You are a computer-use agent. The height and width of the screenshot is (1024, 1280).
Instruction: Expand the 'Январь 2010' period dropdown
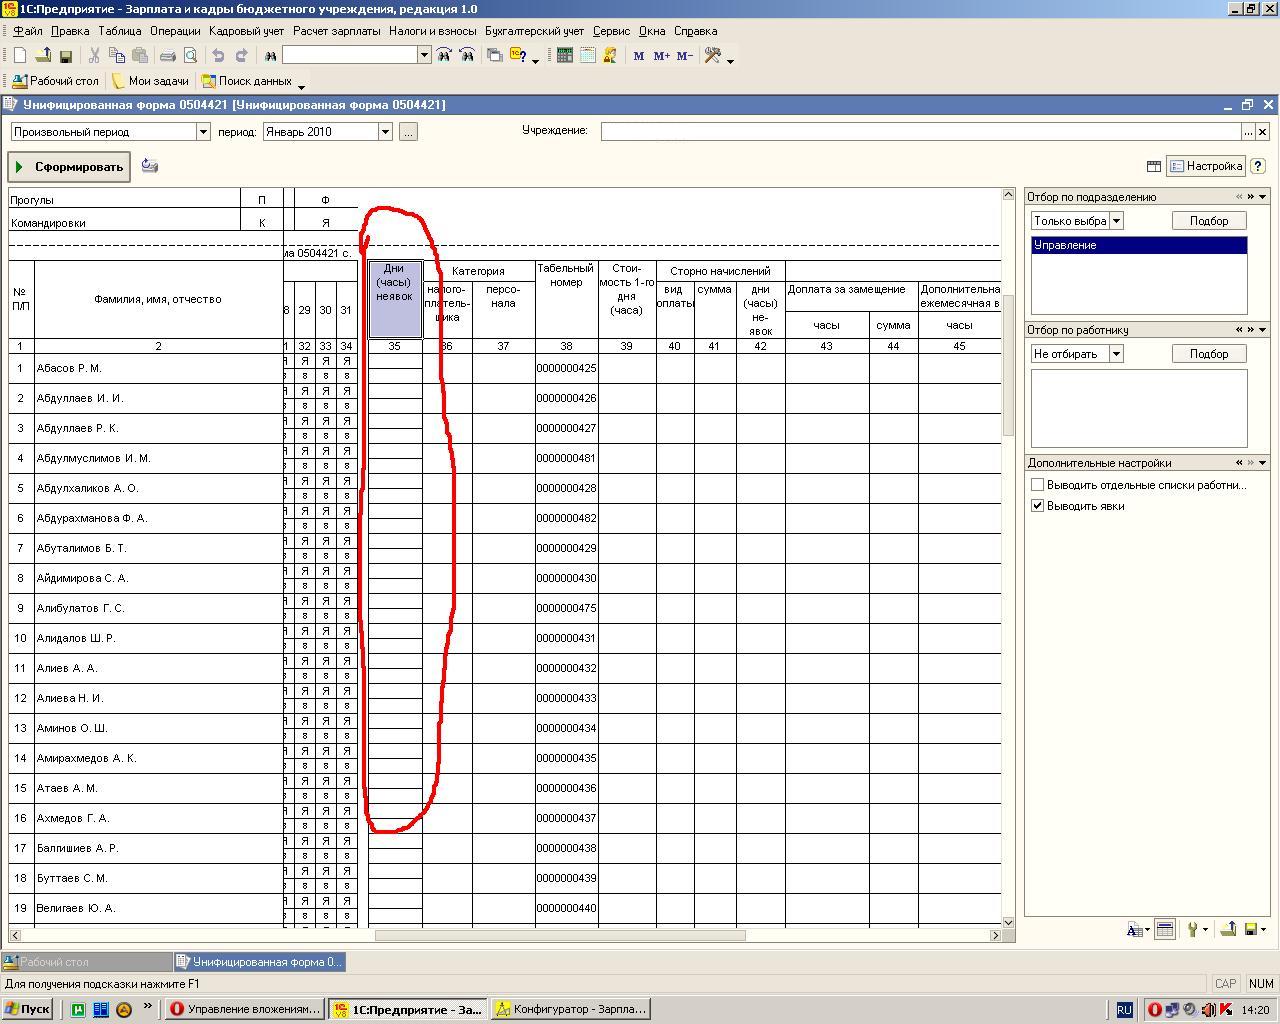click(385, 132)
